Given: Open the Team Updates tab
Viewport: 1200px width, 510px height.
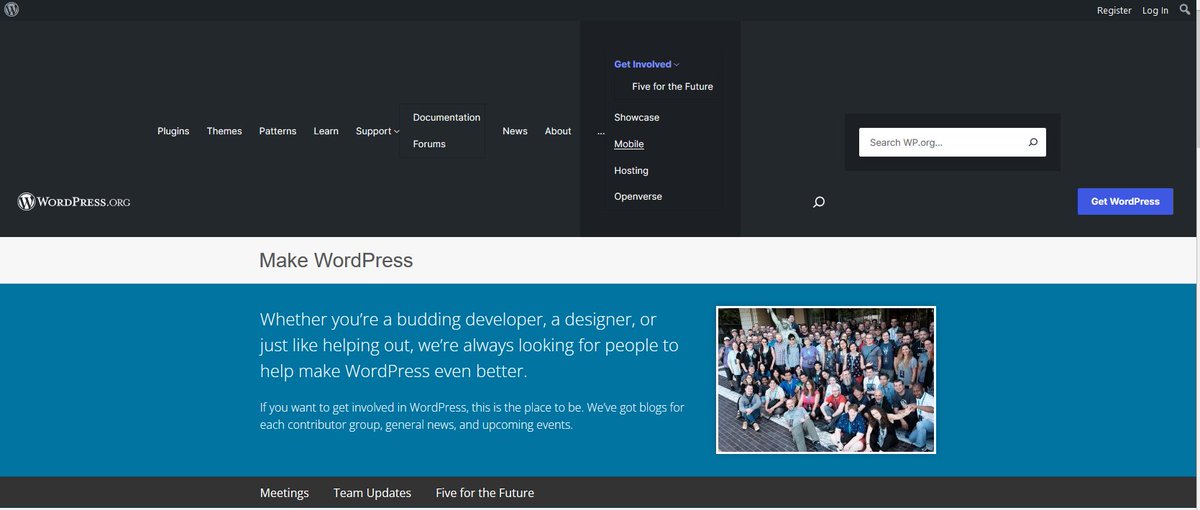Looking at the screenshot, I should 372,493.
